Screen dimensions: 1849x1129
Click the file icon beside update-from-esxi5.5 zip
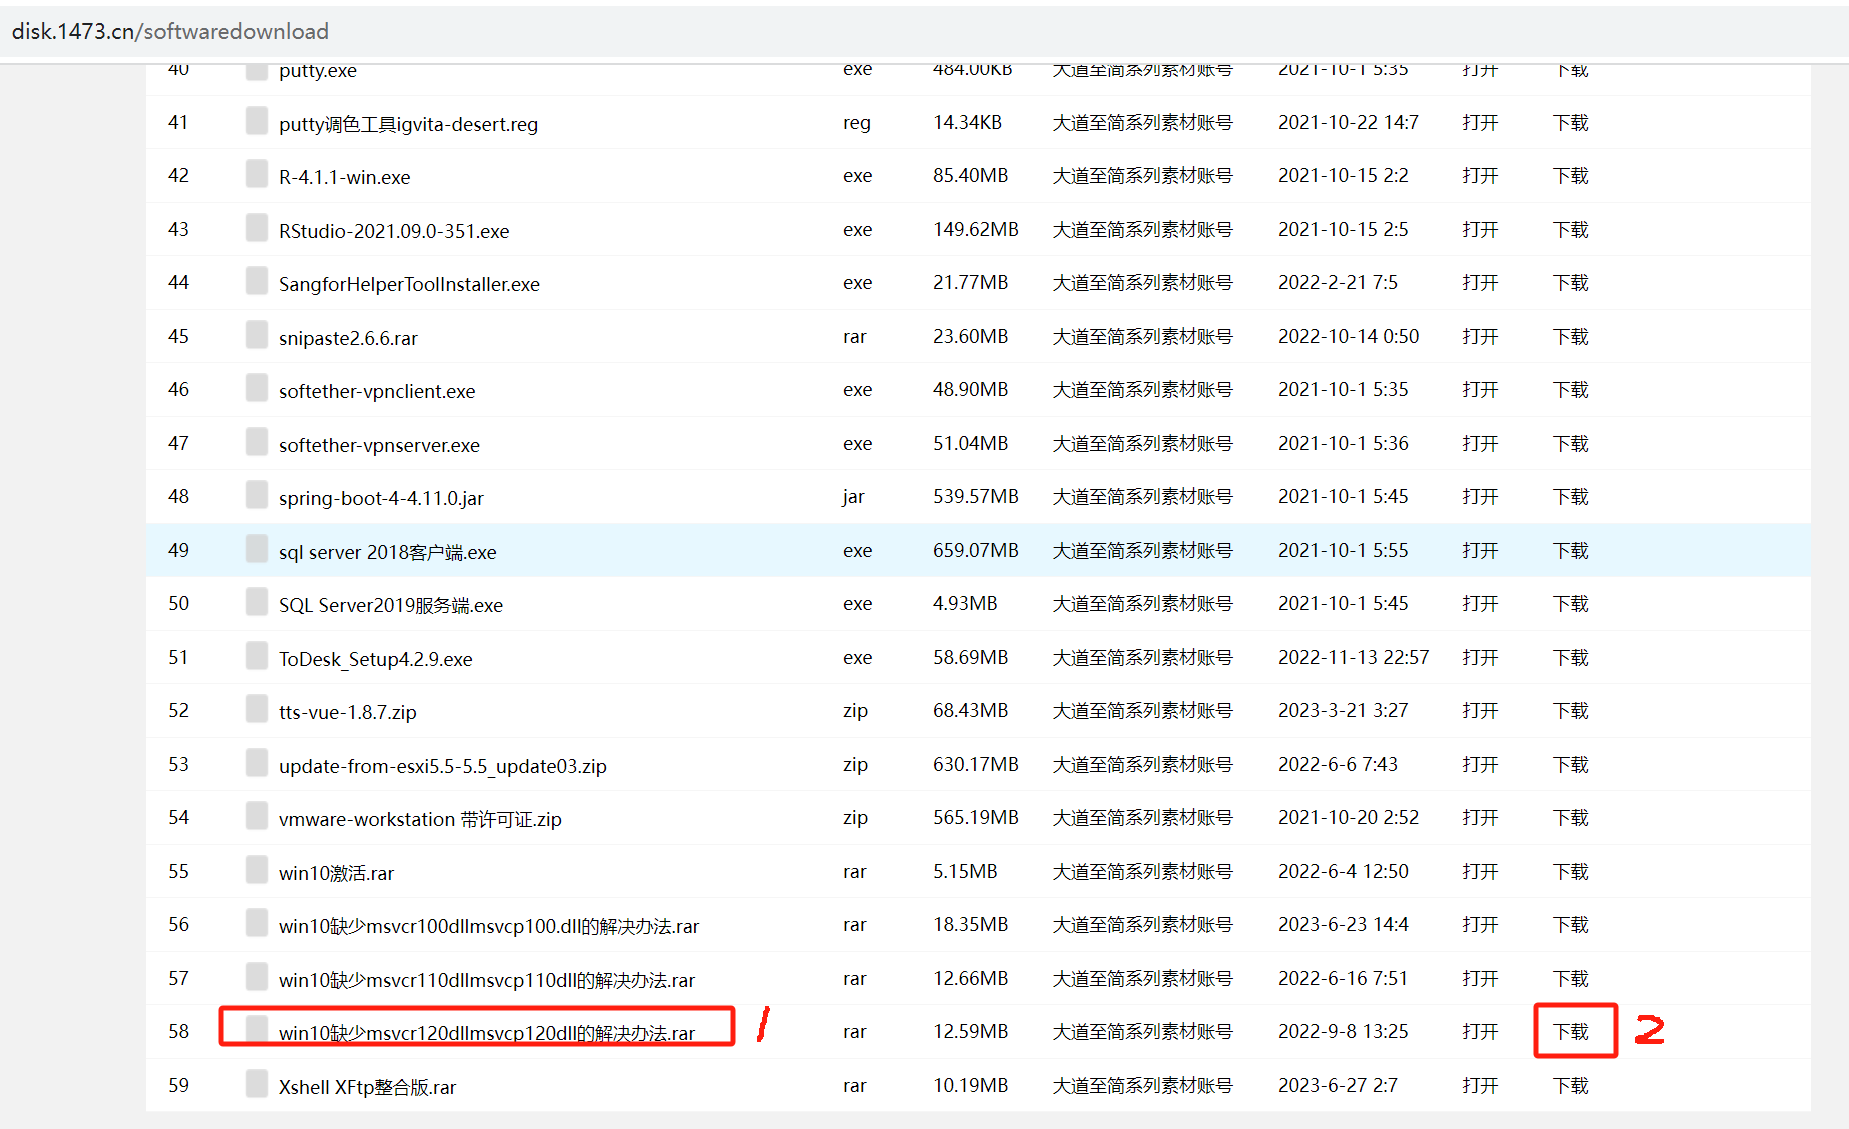click(x=257, y=763)
